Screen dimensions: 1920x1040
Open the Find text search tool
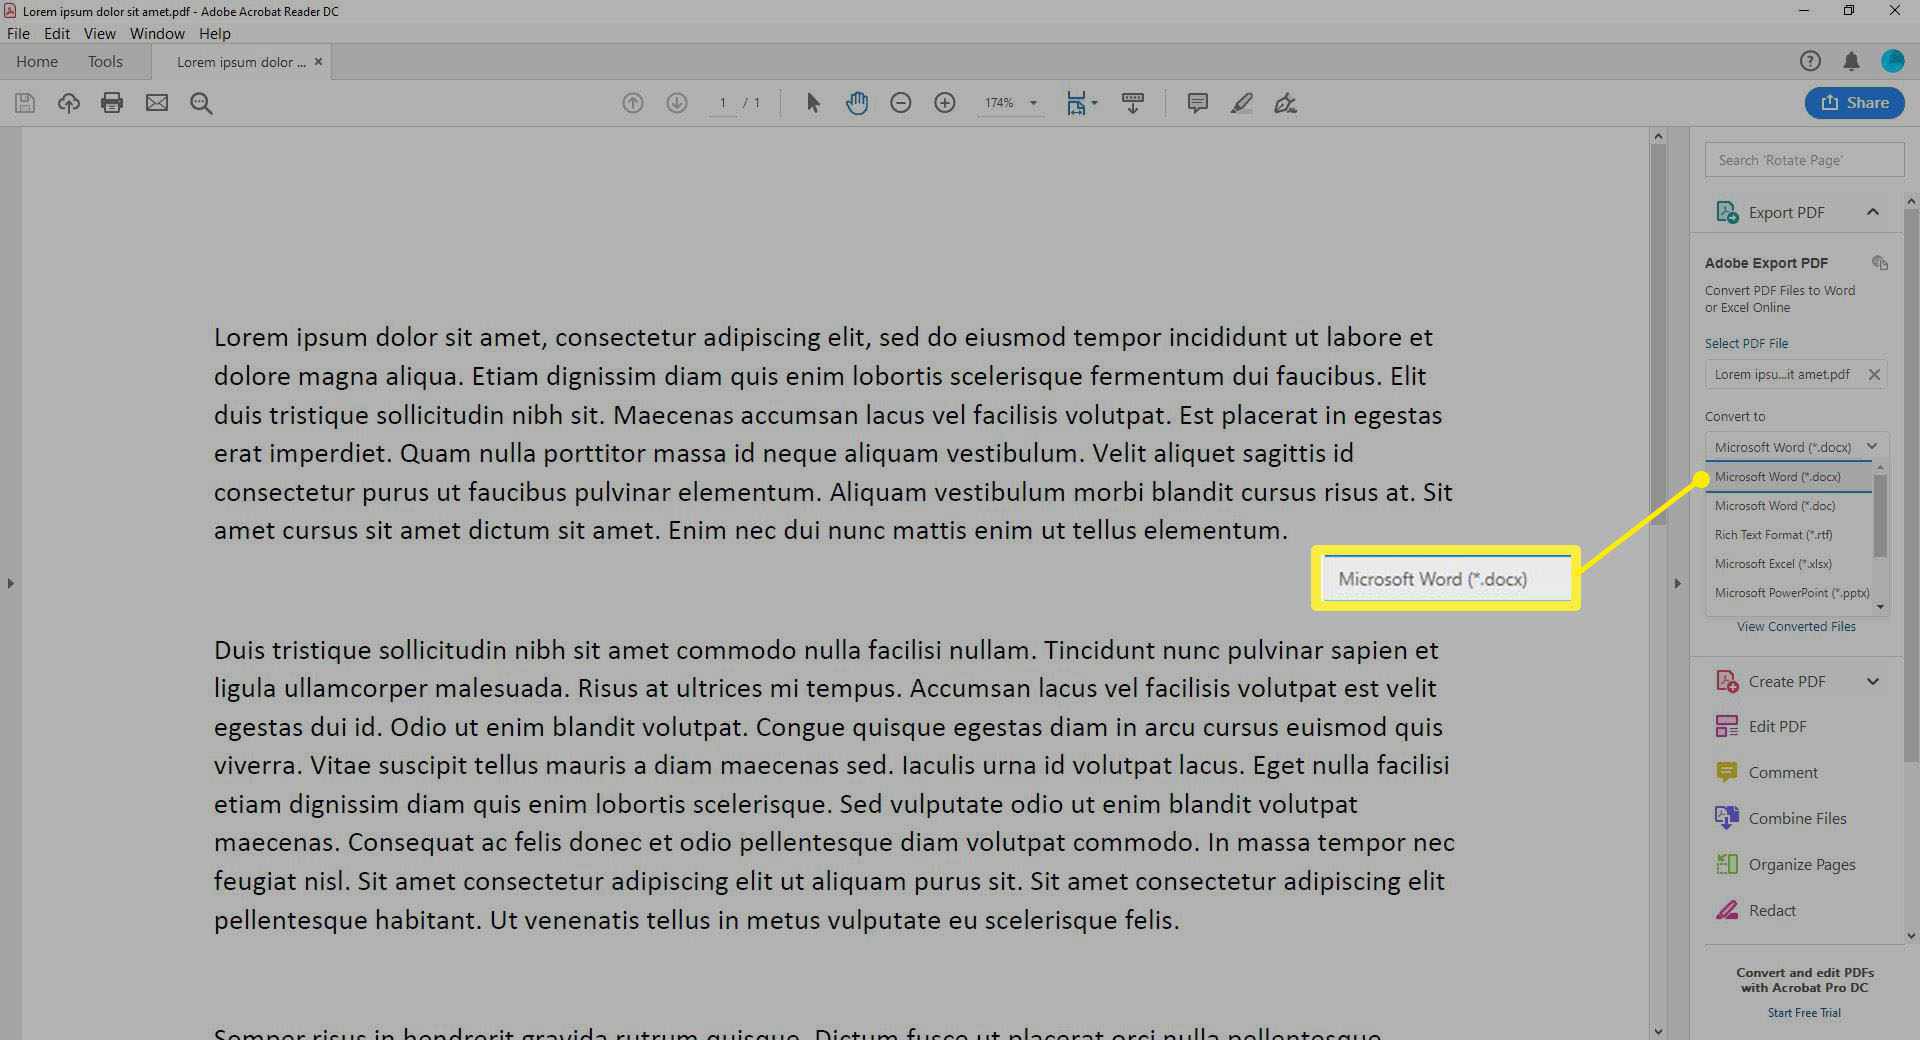[x=201, y=103]
